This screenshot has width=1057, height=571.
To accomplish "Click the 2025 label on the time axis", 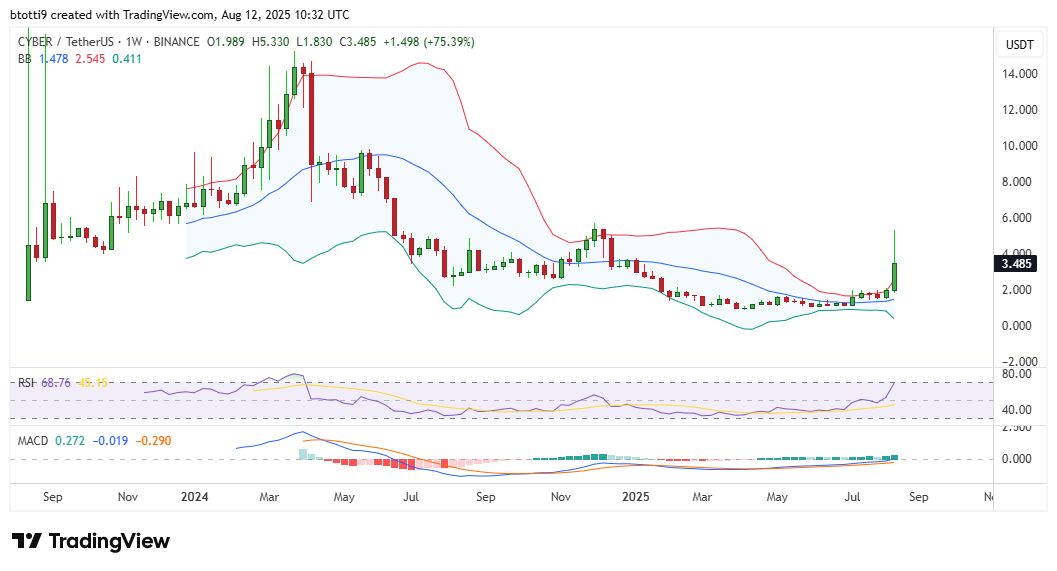I will pos(633,496).
